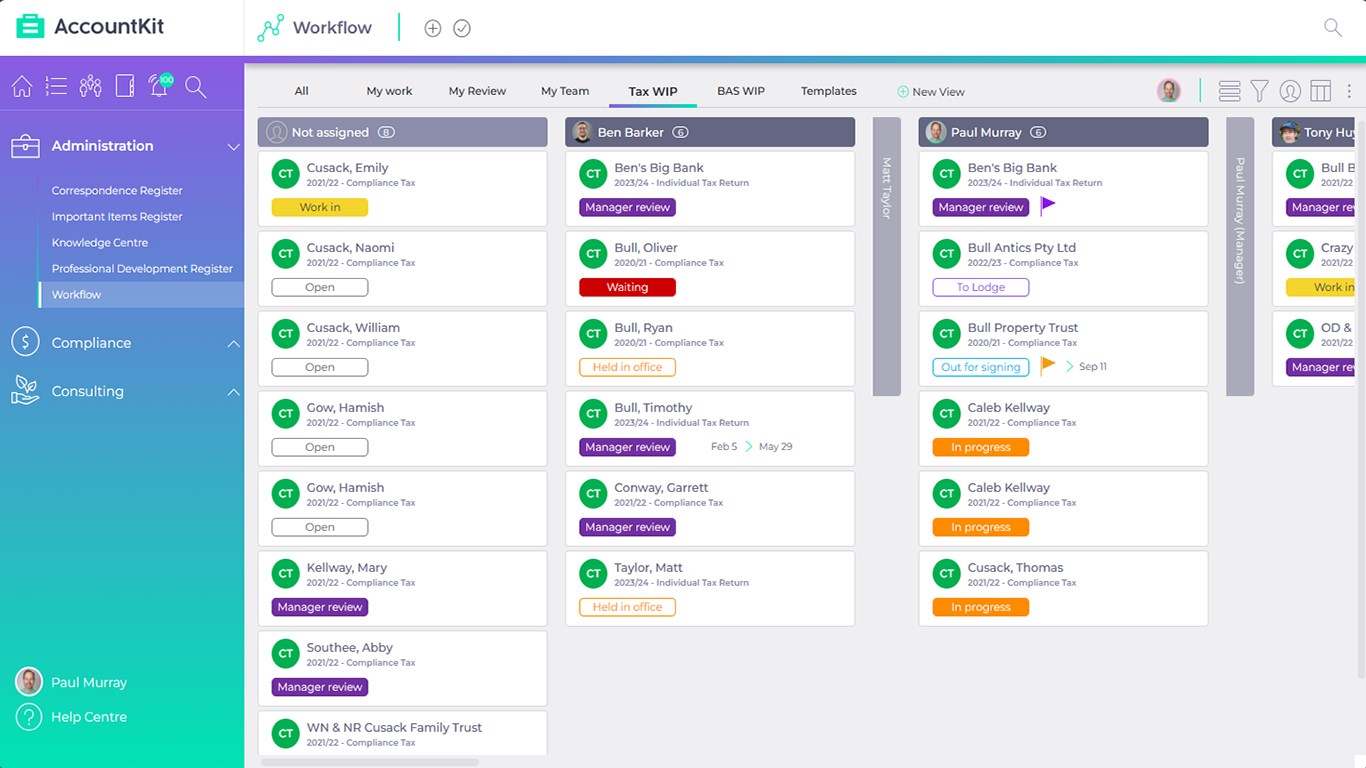Image resolution: width=1366 pixels, height=768 pixels.
Task: Click the column layout icon in toolbar
Action: 1321,91
